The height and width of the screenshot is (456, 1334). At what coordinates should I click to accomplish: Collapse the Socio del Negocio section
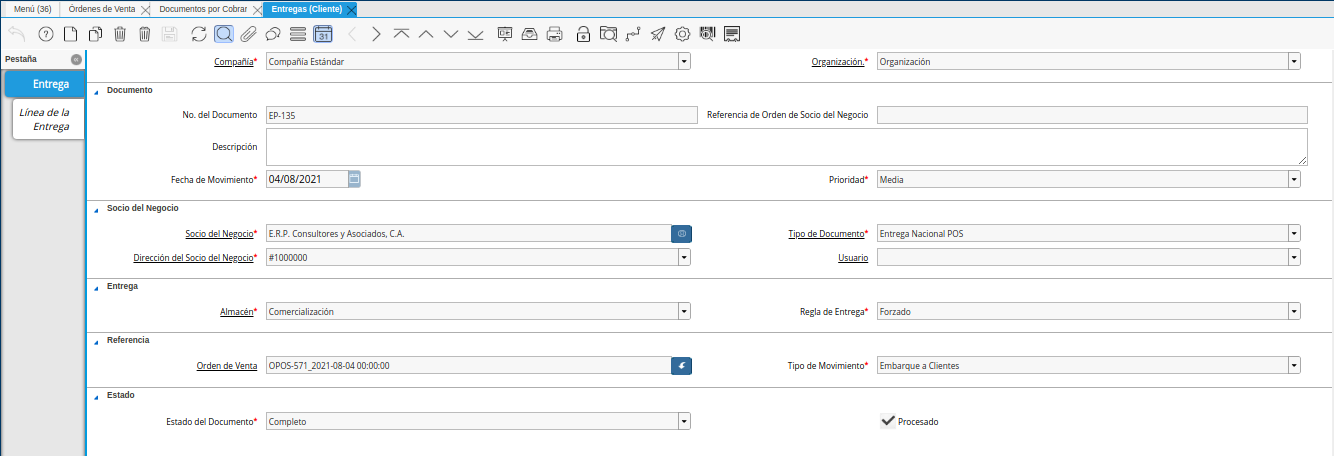[96, 208]
